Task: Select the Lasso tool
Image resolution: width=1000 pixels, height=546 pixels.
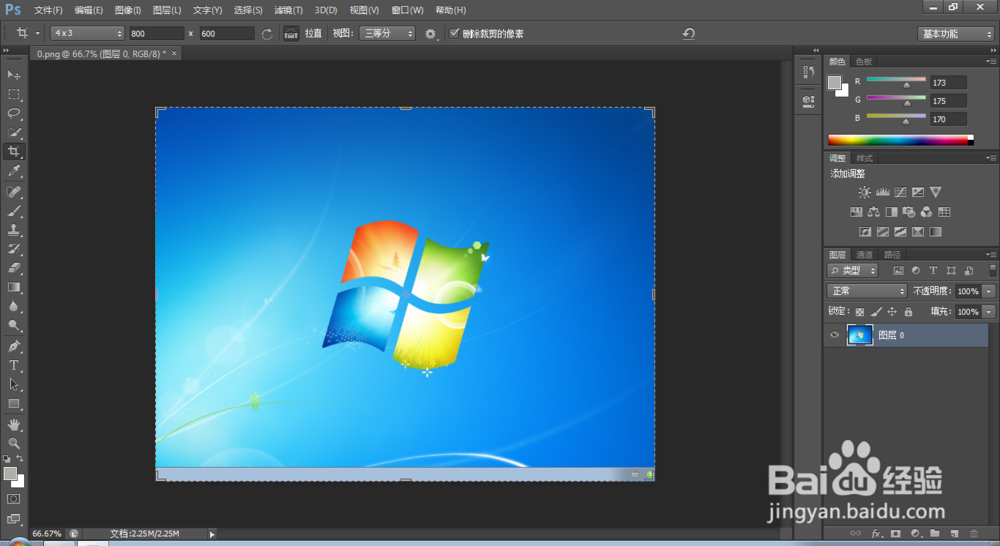Action: pyautogui.click(x=13, y=114)
